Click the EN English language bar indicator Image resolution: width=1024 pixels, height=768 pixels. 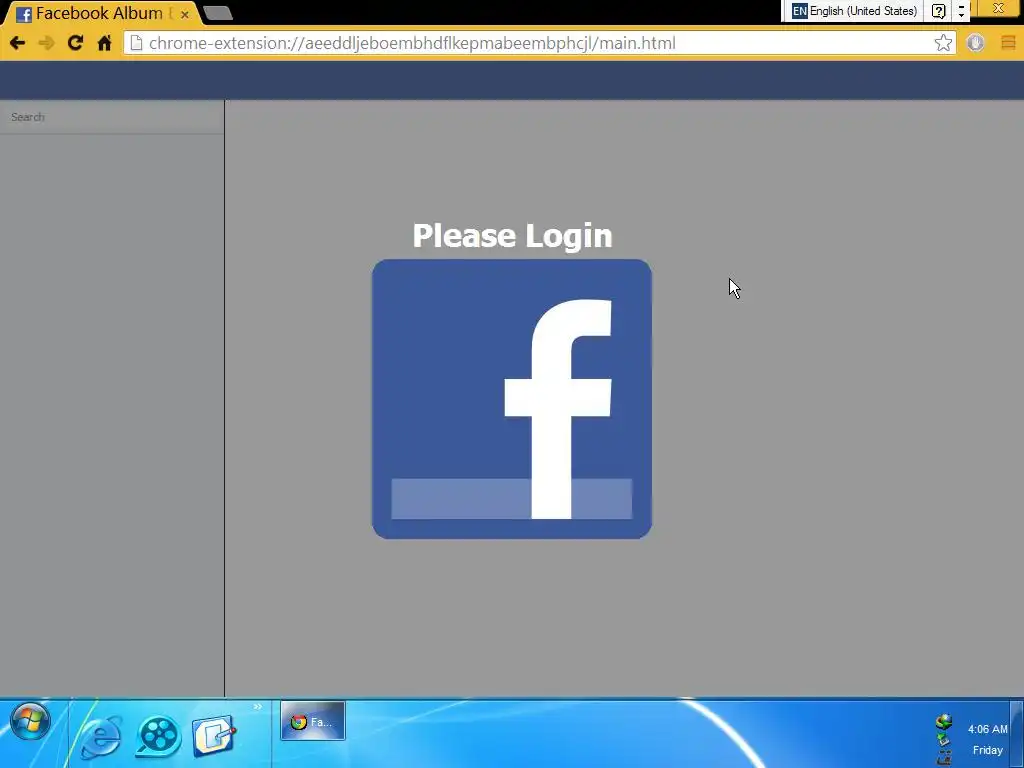pyautogui.click(x=854, y=11)
